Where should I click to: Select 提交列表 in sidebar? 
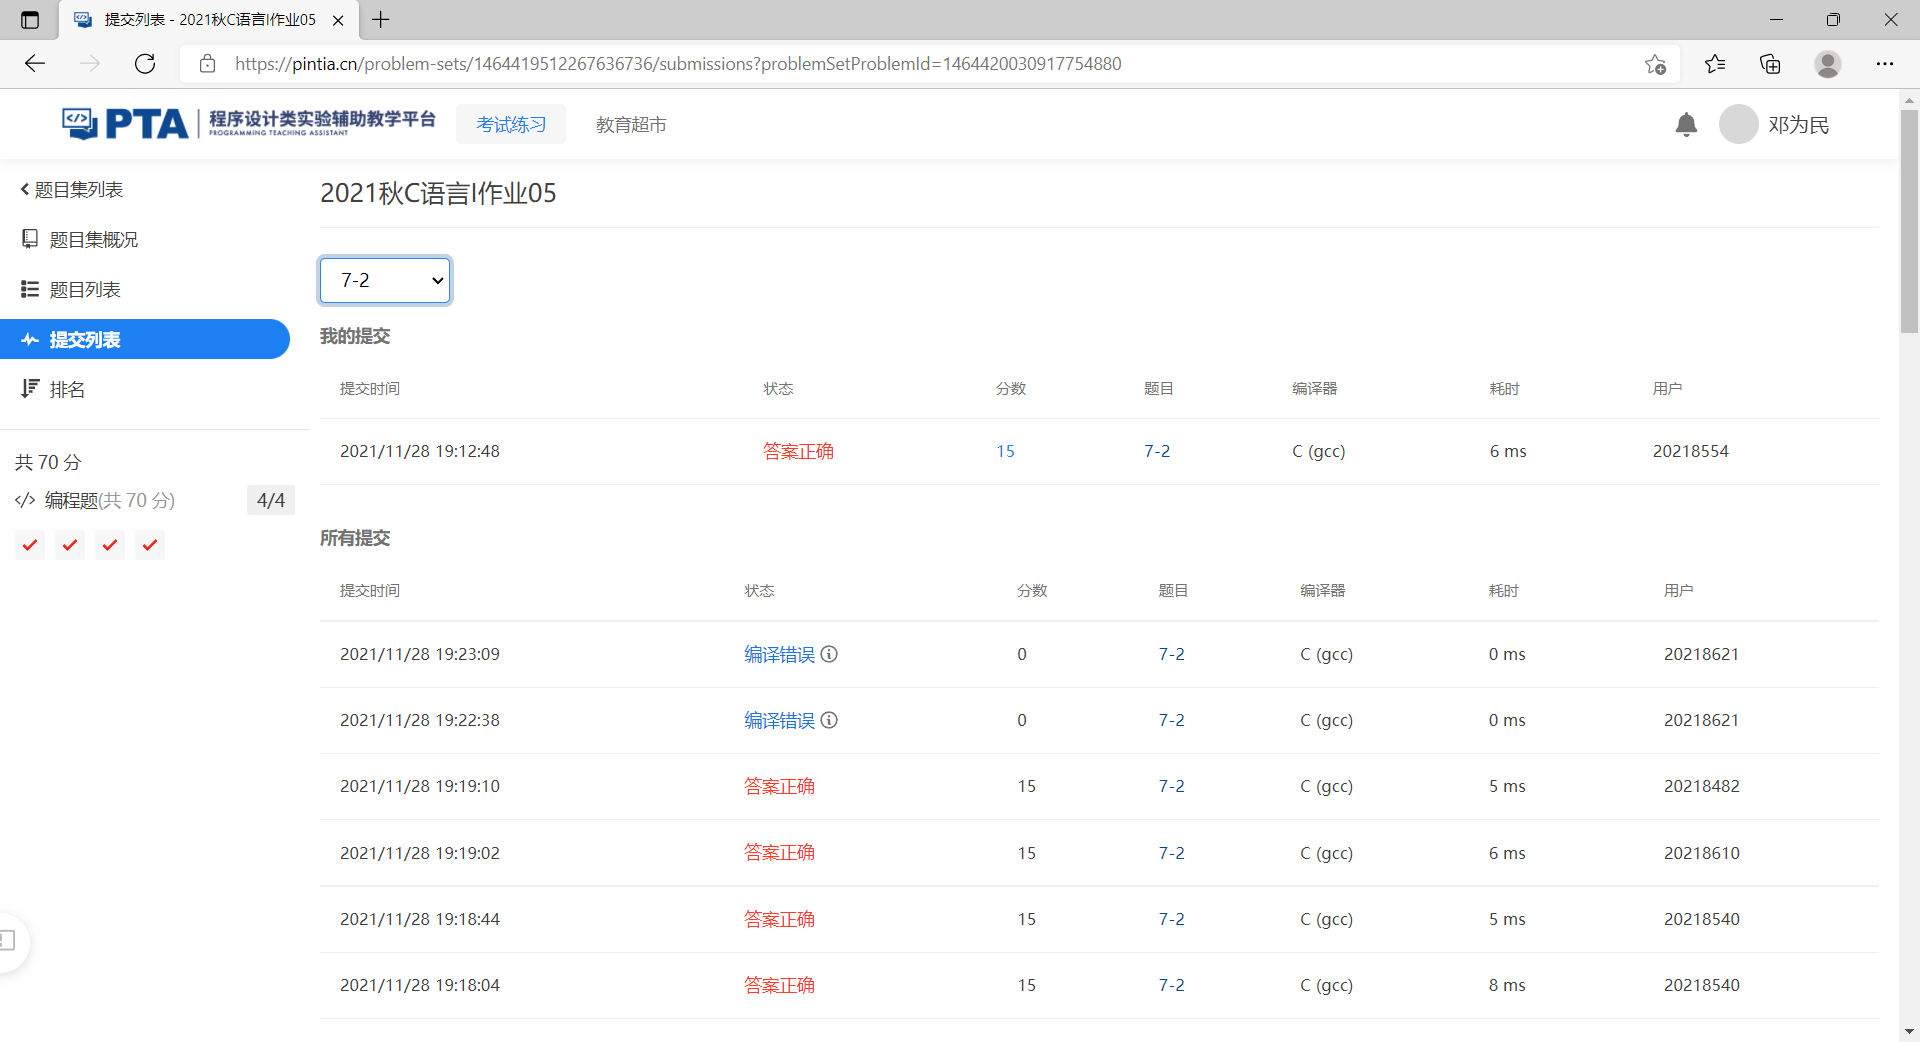[x=145, y=339]
